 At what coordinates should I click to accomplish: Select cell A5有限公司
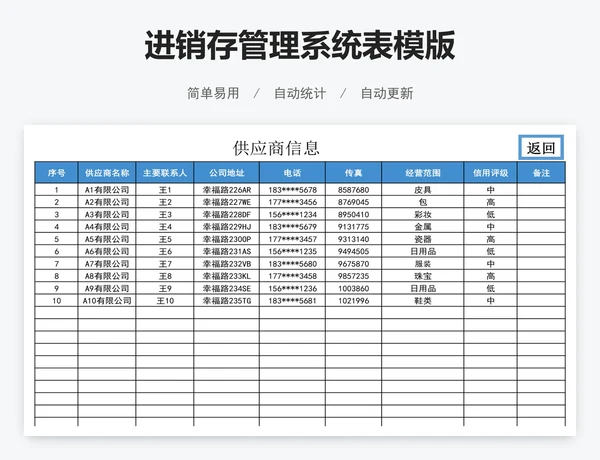[x=107, y=239]
